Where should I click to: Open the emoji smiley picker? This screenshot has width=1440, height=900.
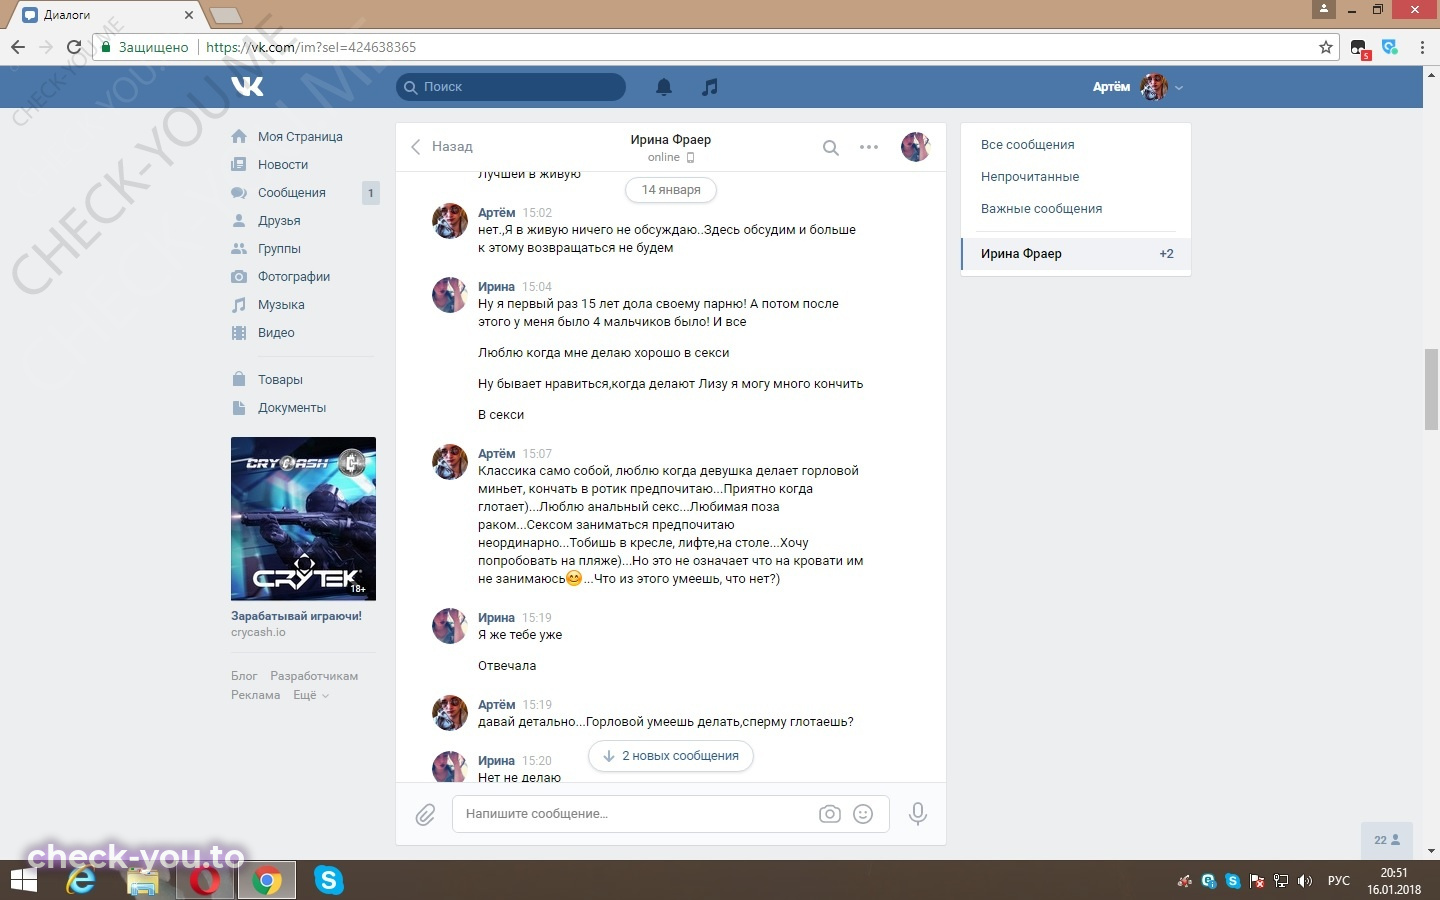[x=863, y=814]
